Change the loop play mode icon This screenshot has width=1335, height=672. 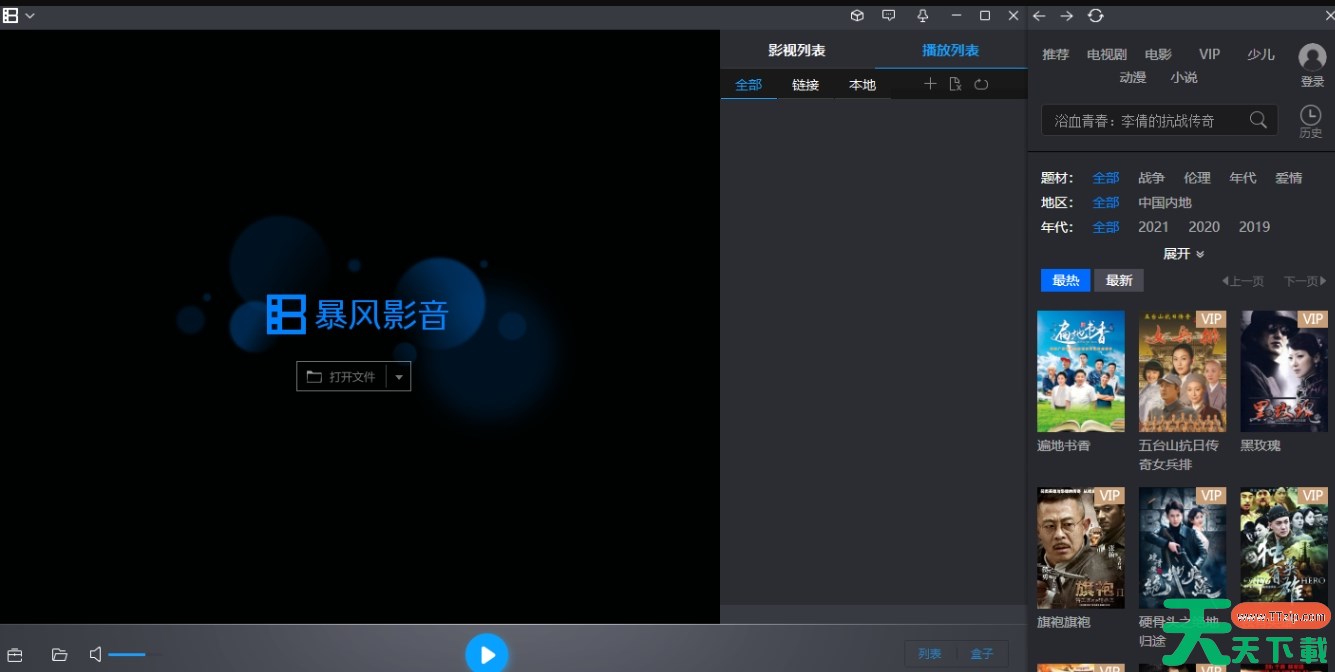point(981,84)
